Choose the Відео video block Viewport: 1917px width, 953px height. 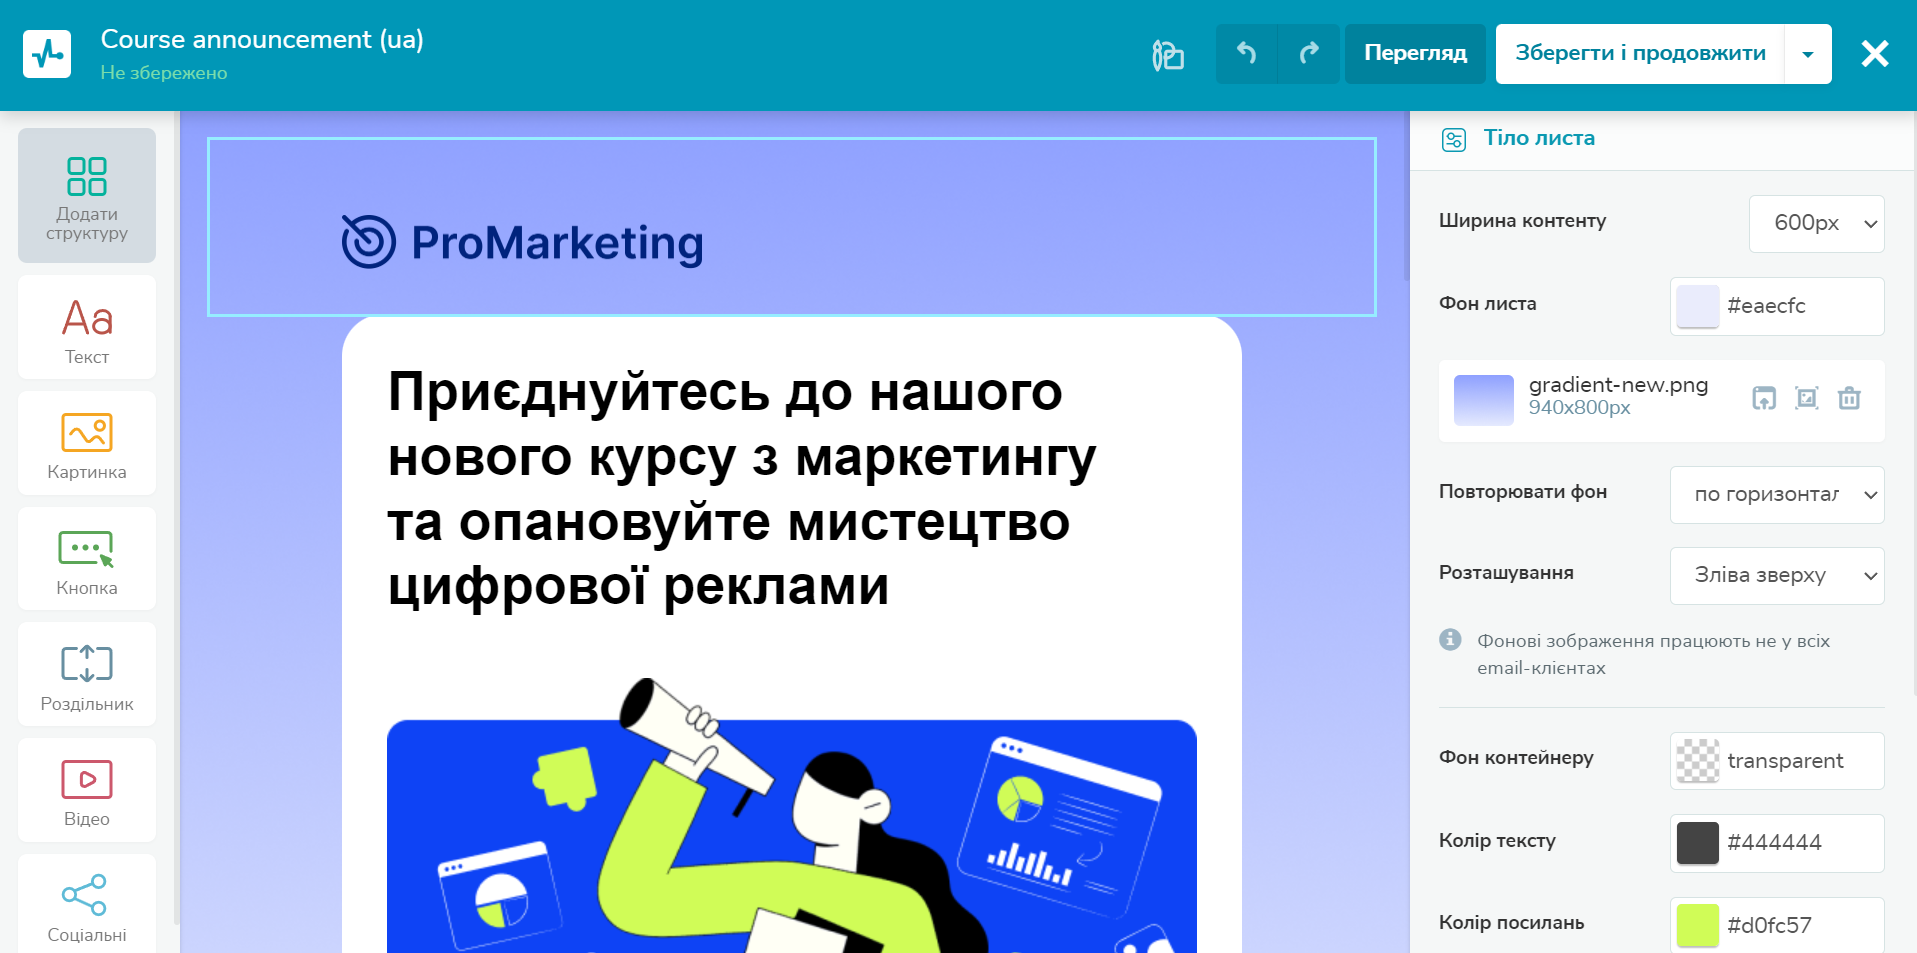pyautogui.click(x=87, y=790)
